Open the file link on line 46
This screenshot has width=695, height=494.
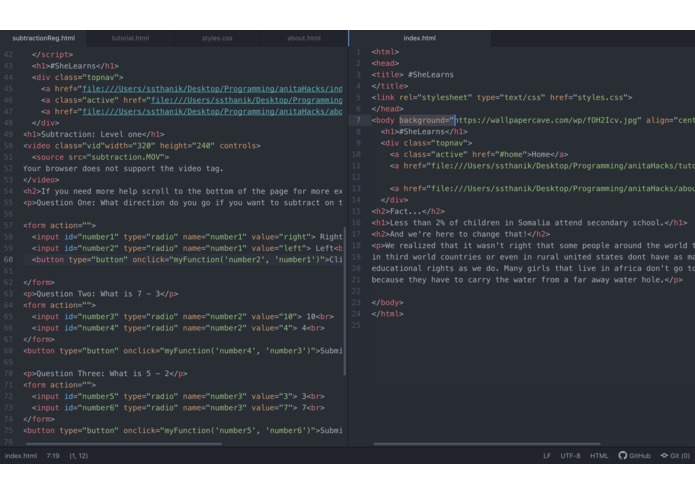[x=246, y=100]
